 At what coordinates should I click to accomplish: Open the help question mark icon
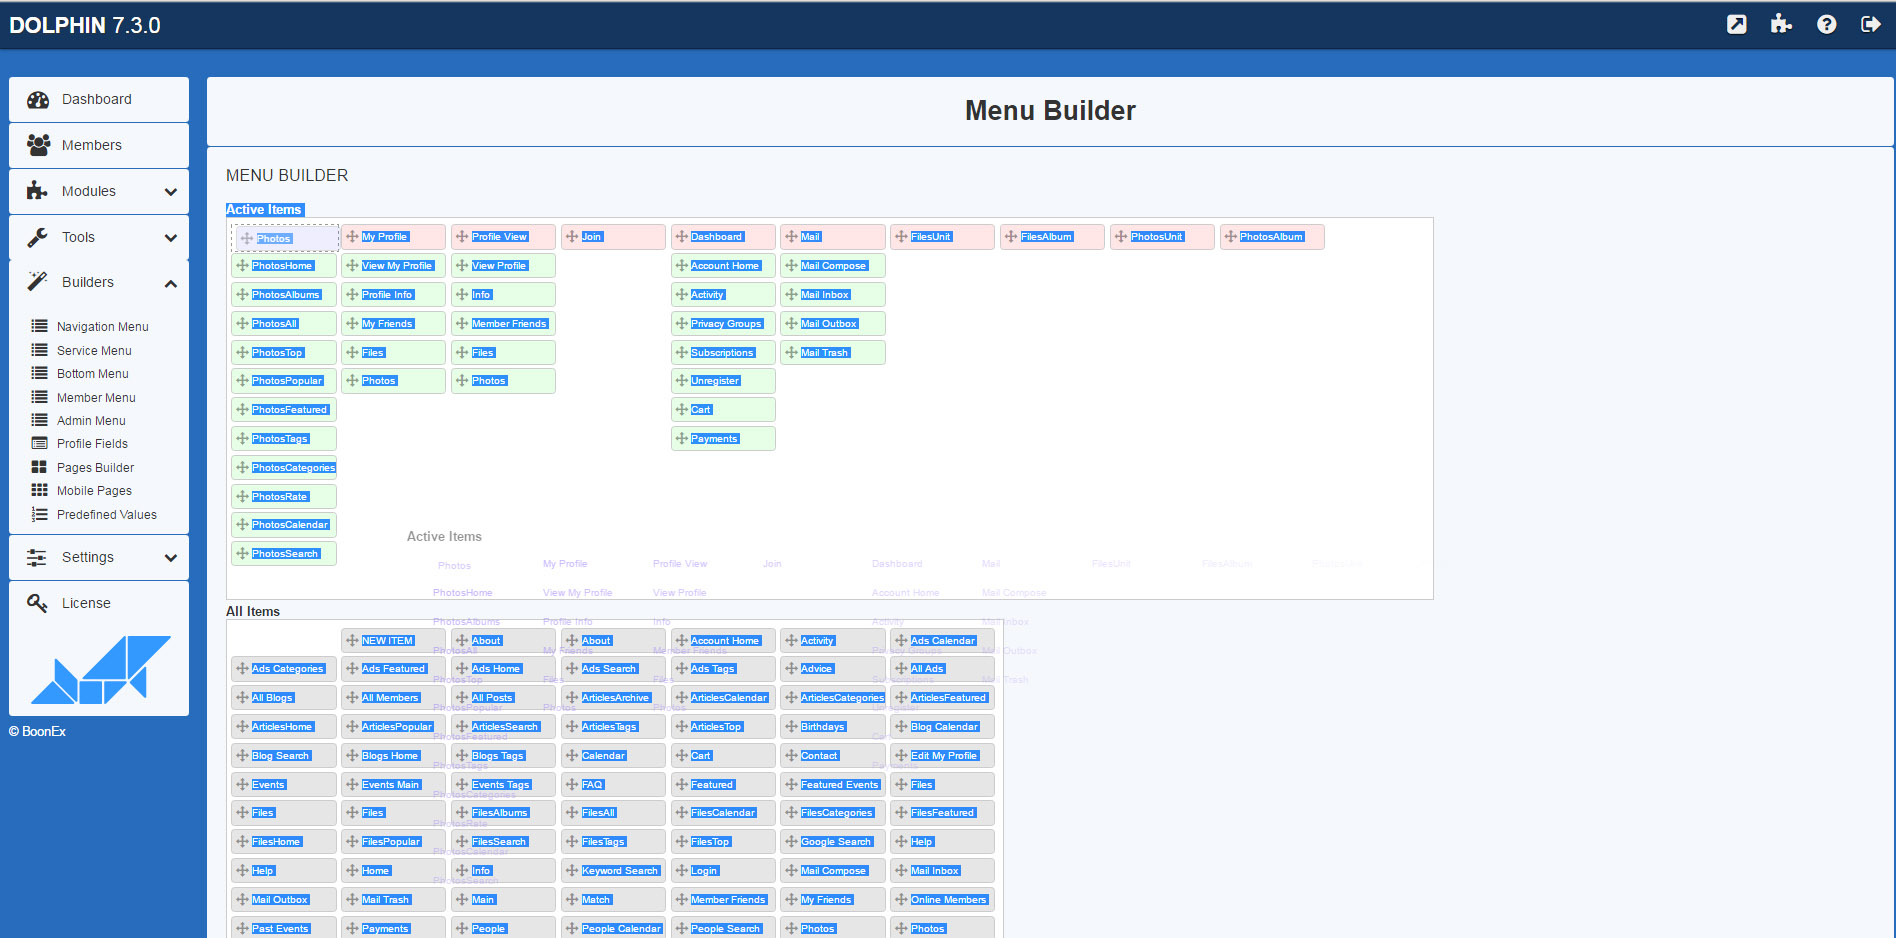coord(1826,24)
